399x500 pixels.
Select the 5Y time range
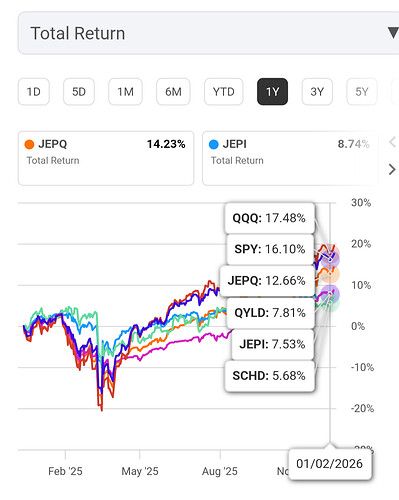362,92
